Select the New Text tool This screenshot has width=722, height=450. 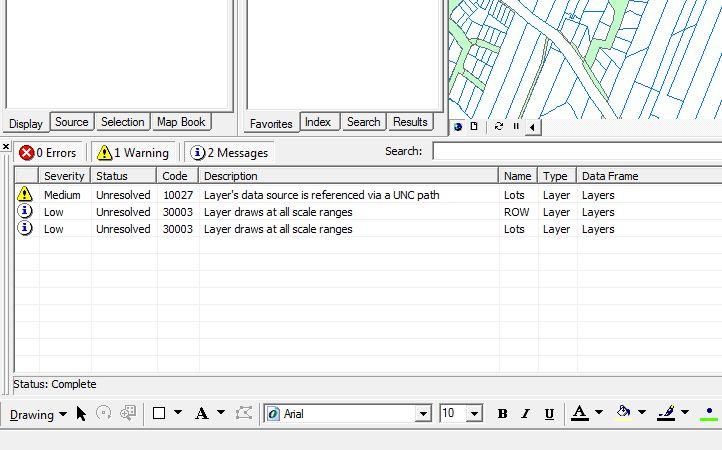[x=202, y=413]
